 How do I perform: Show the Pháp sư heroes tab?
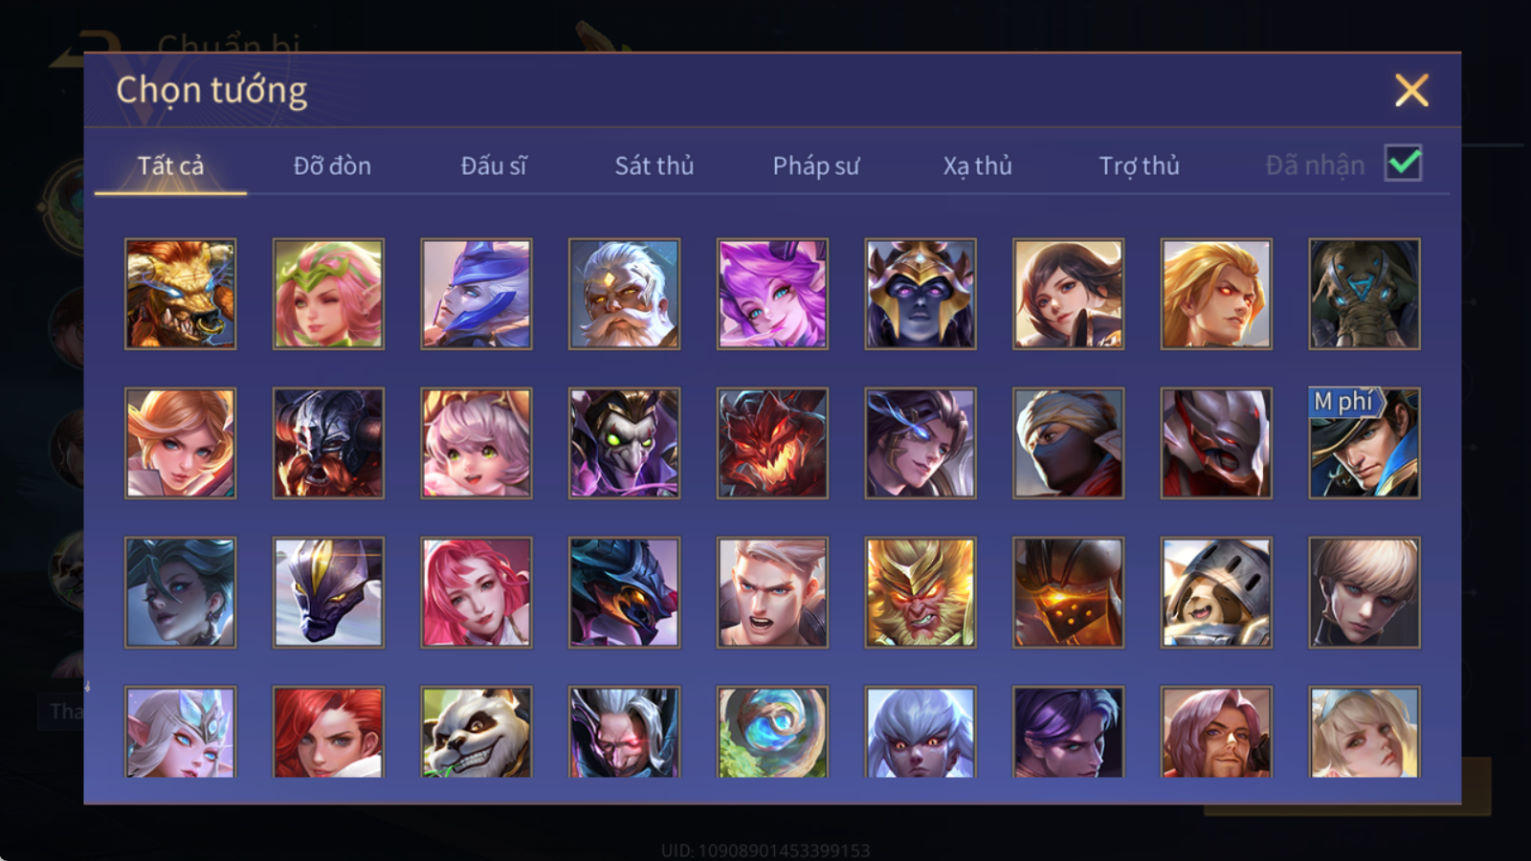(x=816, y=165)
